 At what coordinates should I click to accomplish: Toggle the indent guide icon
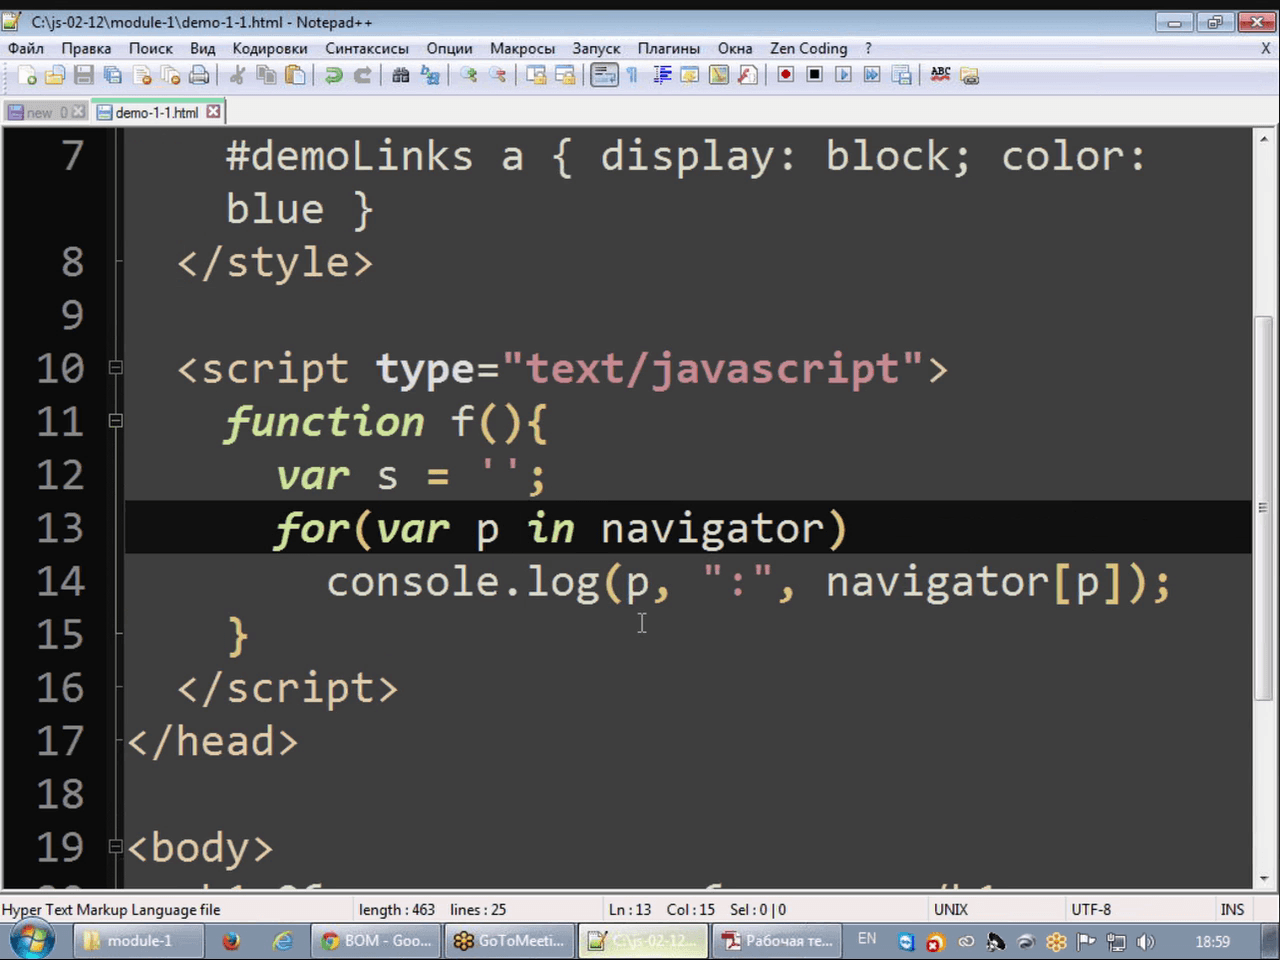point(661,75)
